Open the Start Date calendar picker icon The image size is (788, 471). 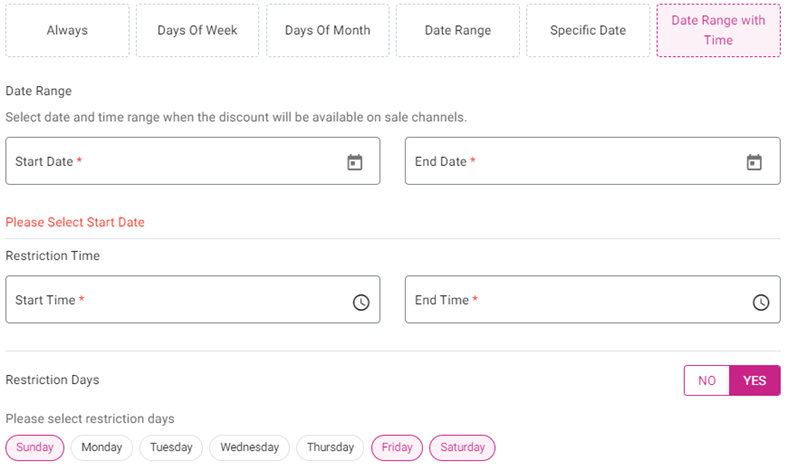click(x=355, y=162)
